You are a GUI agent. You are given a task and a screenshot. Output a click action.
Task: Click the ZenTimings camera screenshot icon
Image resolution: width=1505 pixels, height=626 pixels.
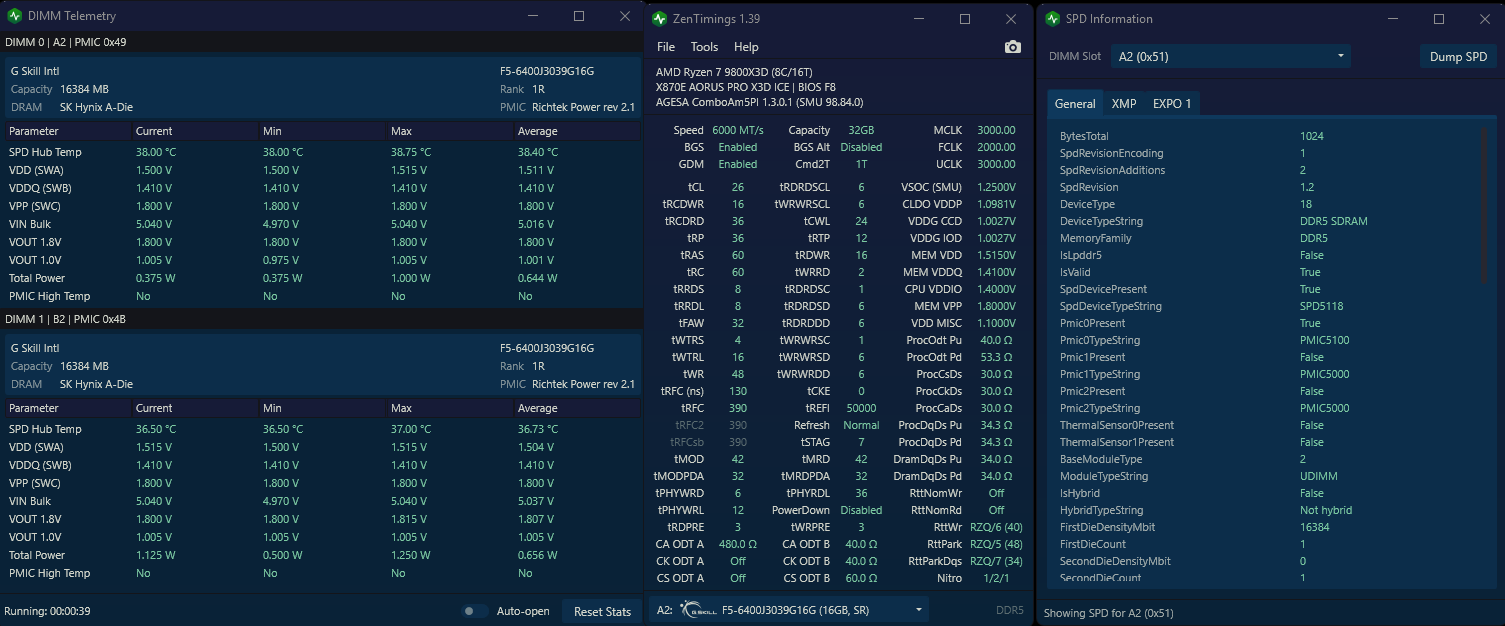tap(1013, 47)
